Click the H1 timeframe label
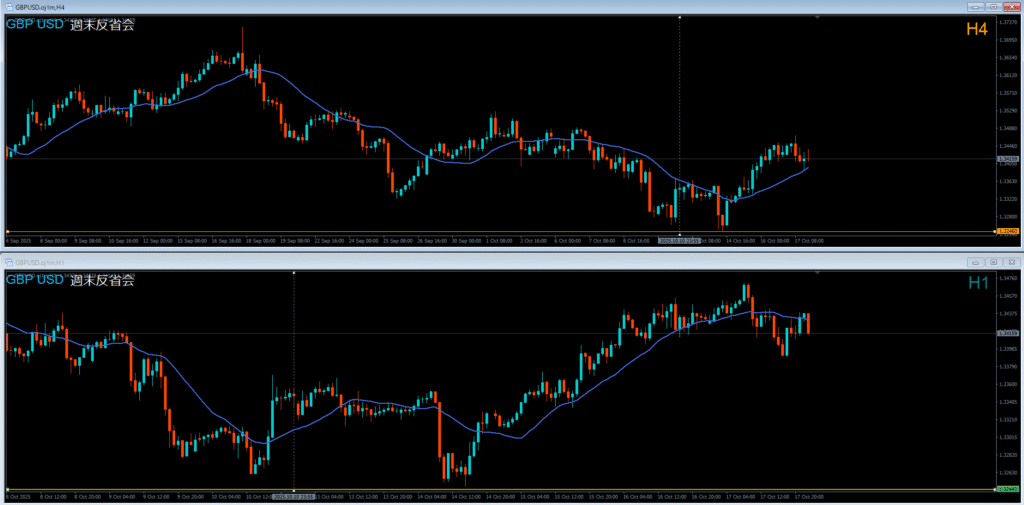 pos(978,283)
